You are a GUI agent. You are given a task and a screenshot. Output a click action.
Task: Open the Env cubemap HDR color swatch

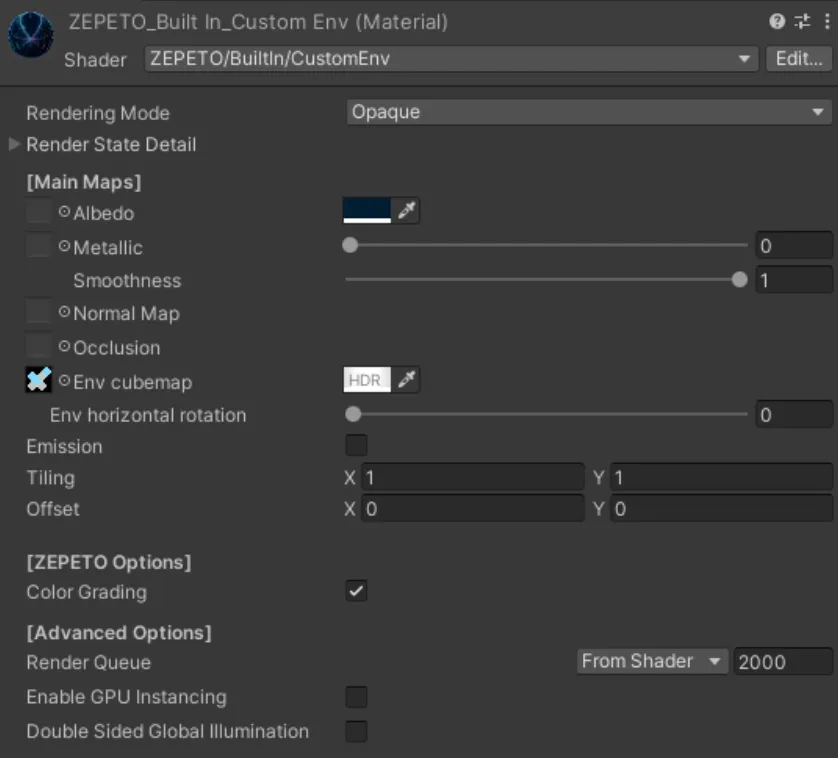point(367,380)
